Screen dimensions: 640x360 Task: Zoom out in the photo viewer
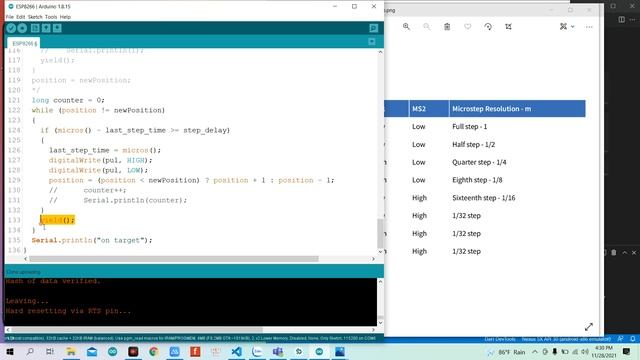point(427,27)
